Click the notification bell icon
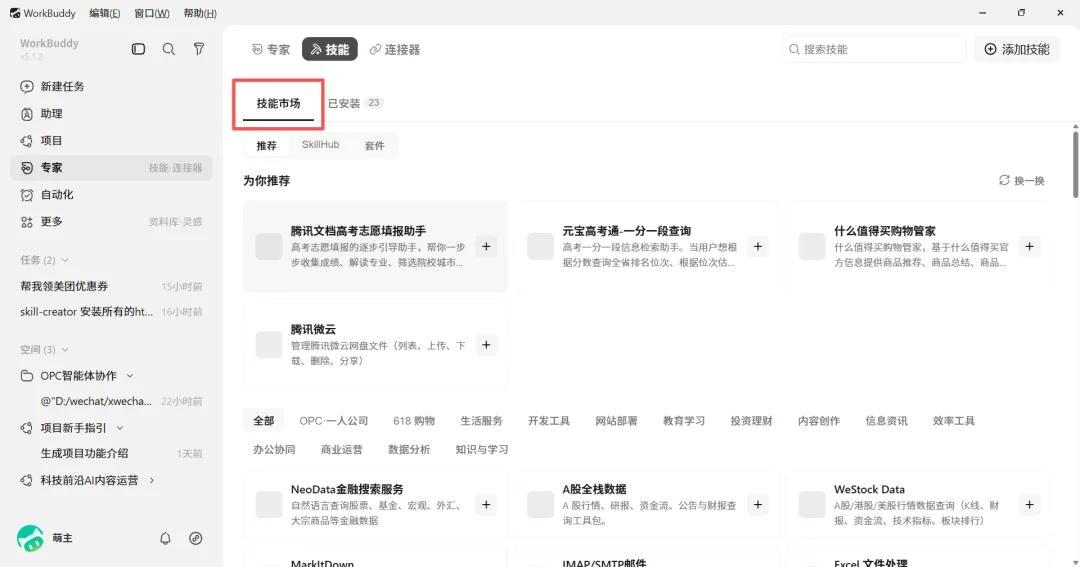The width and height of the screenshot is (1080, 567). 165,538
